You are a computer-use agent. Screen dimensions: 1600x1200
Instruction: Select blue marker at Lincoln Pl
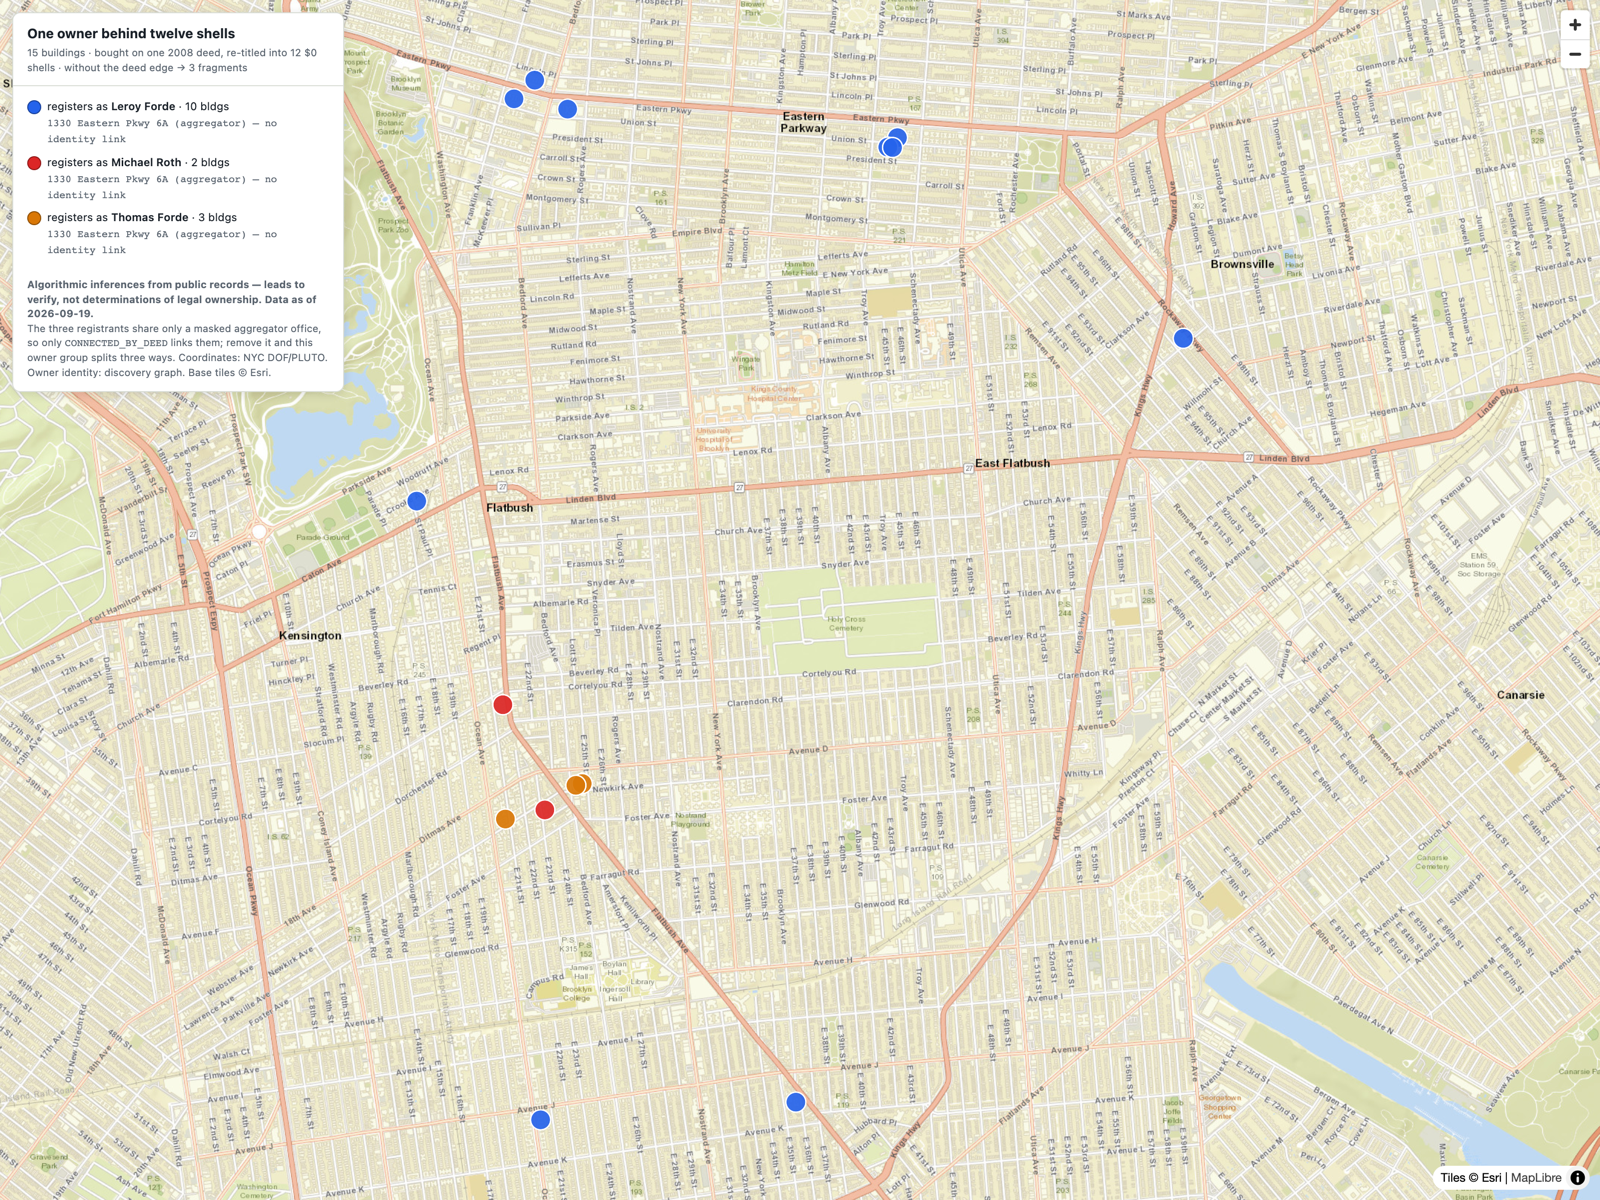pos(535,80)
